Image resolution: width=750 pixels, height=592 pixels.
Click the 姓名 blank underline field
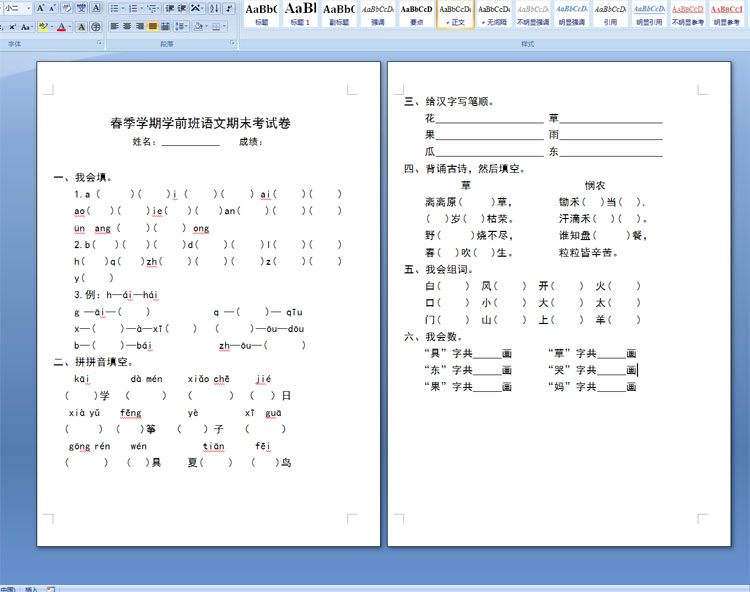(190, 143)
